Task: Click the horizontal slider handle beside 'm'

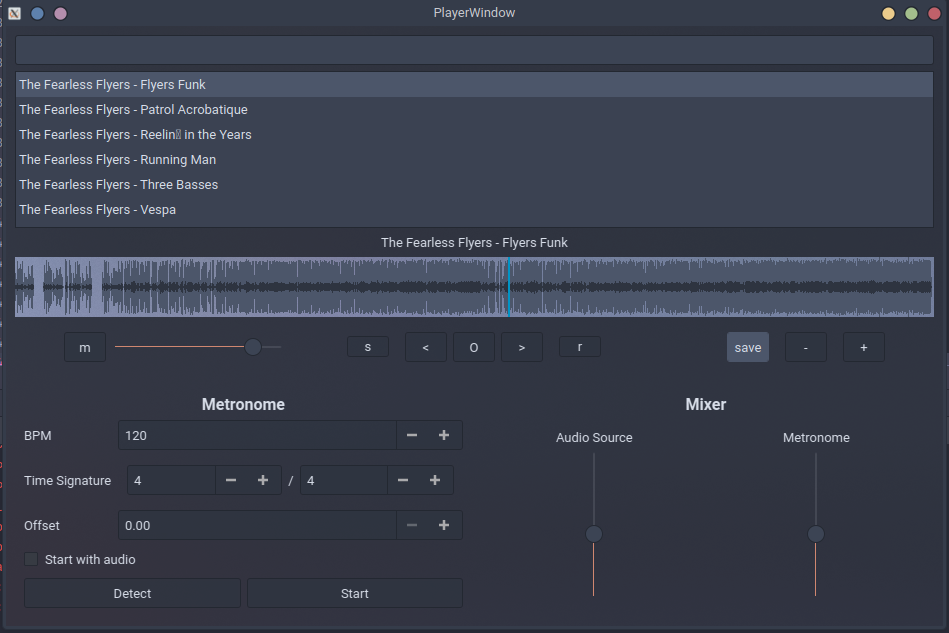Action: (x=253, y=347)
